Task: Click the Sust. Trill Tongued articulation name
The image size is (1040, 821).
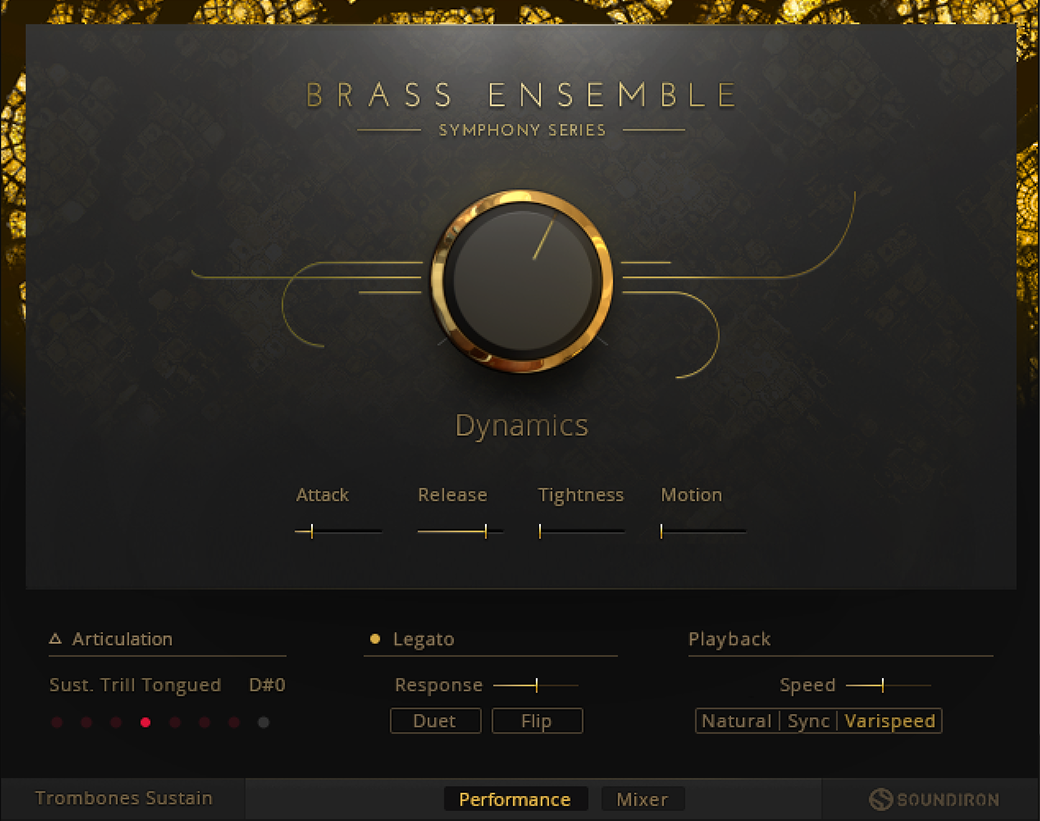Action: tap(135, 685)
